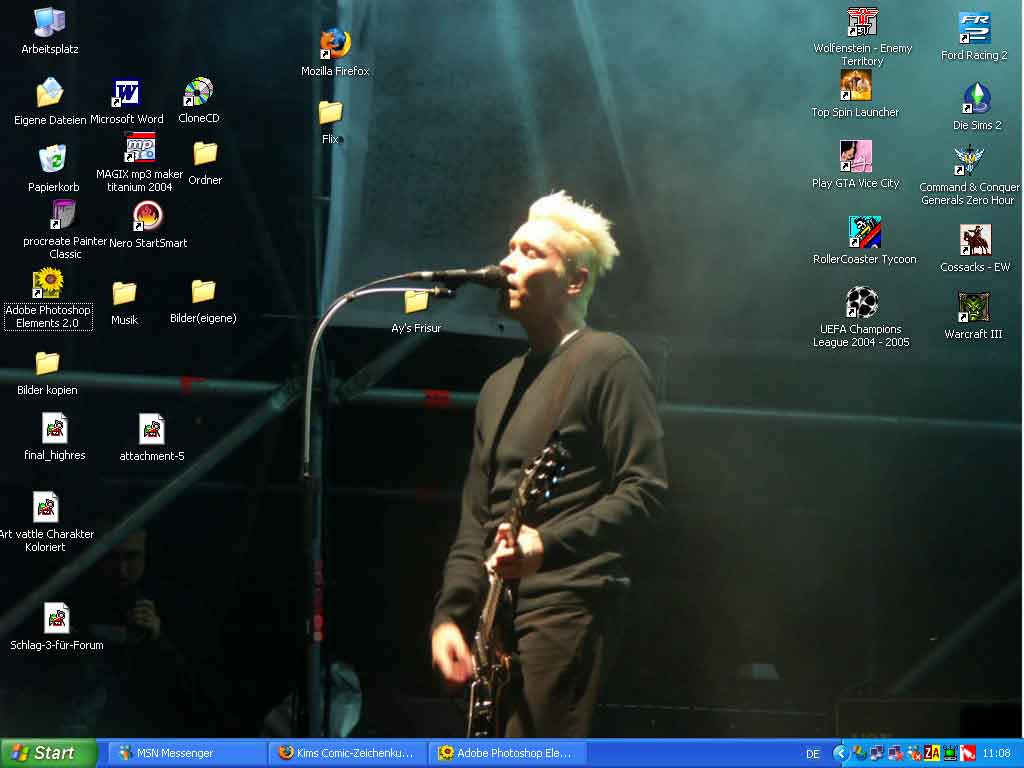Select the CloneCD desktop icon
The height and width of the screenshot is (768, 1024).
click(198, 93)
